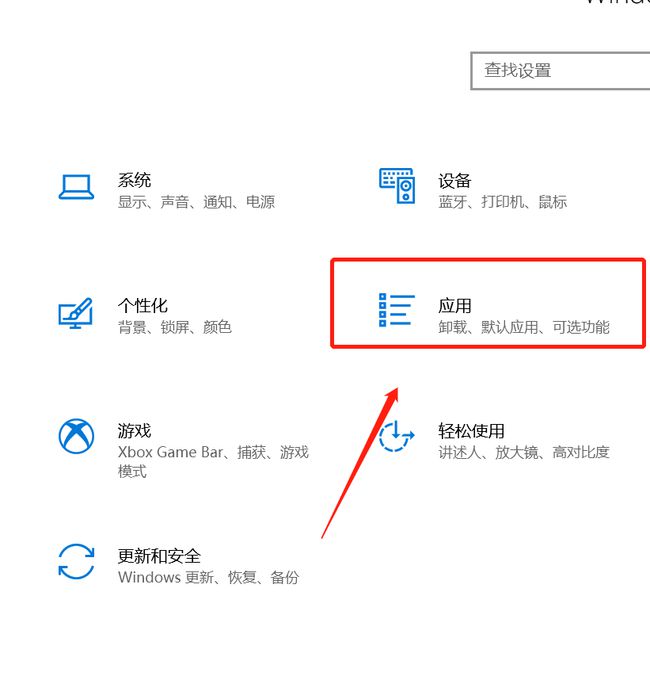650x680 pixels.
Task: Open the 设备 settings title
Action: (454, 180)
